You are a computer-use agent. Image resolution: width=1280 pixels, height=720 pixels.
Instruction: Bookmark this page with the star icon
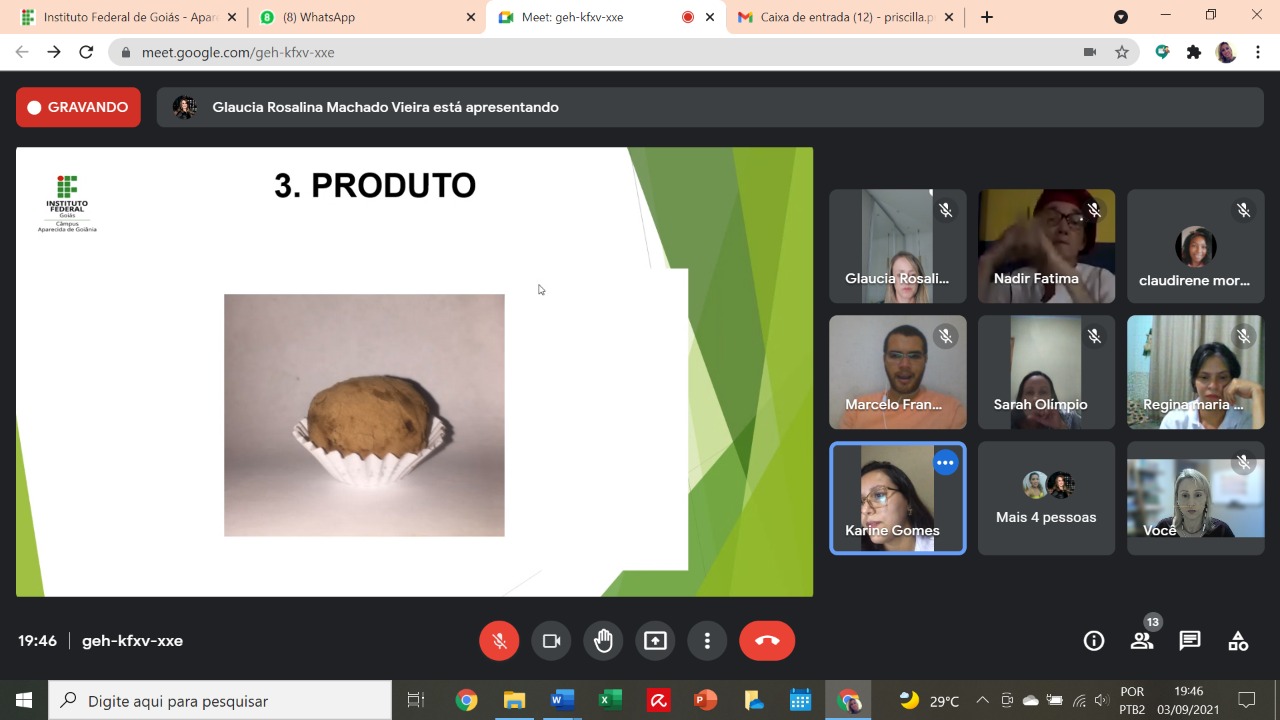pyautogui.click(x=1122, y=52)
